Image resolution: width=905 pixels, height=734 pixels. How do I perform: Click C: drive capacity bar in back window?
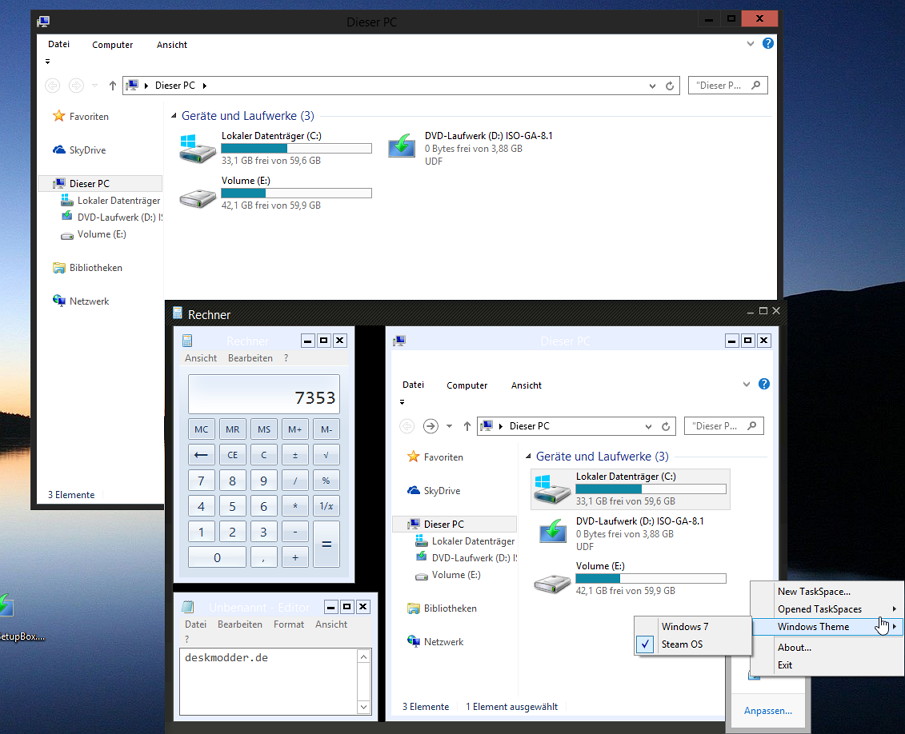(x=296, y=148)
